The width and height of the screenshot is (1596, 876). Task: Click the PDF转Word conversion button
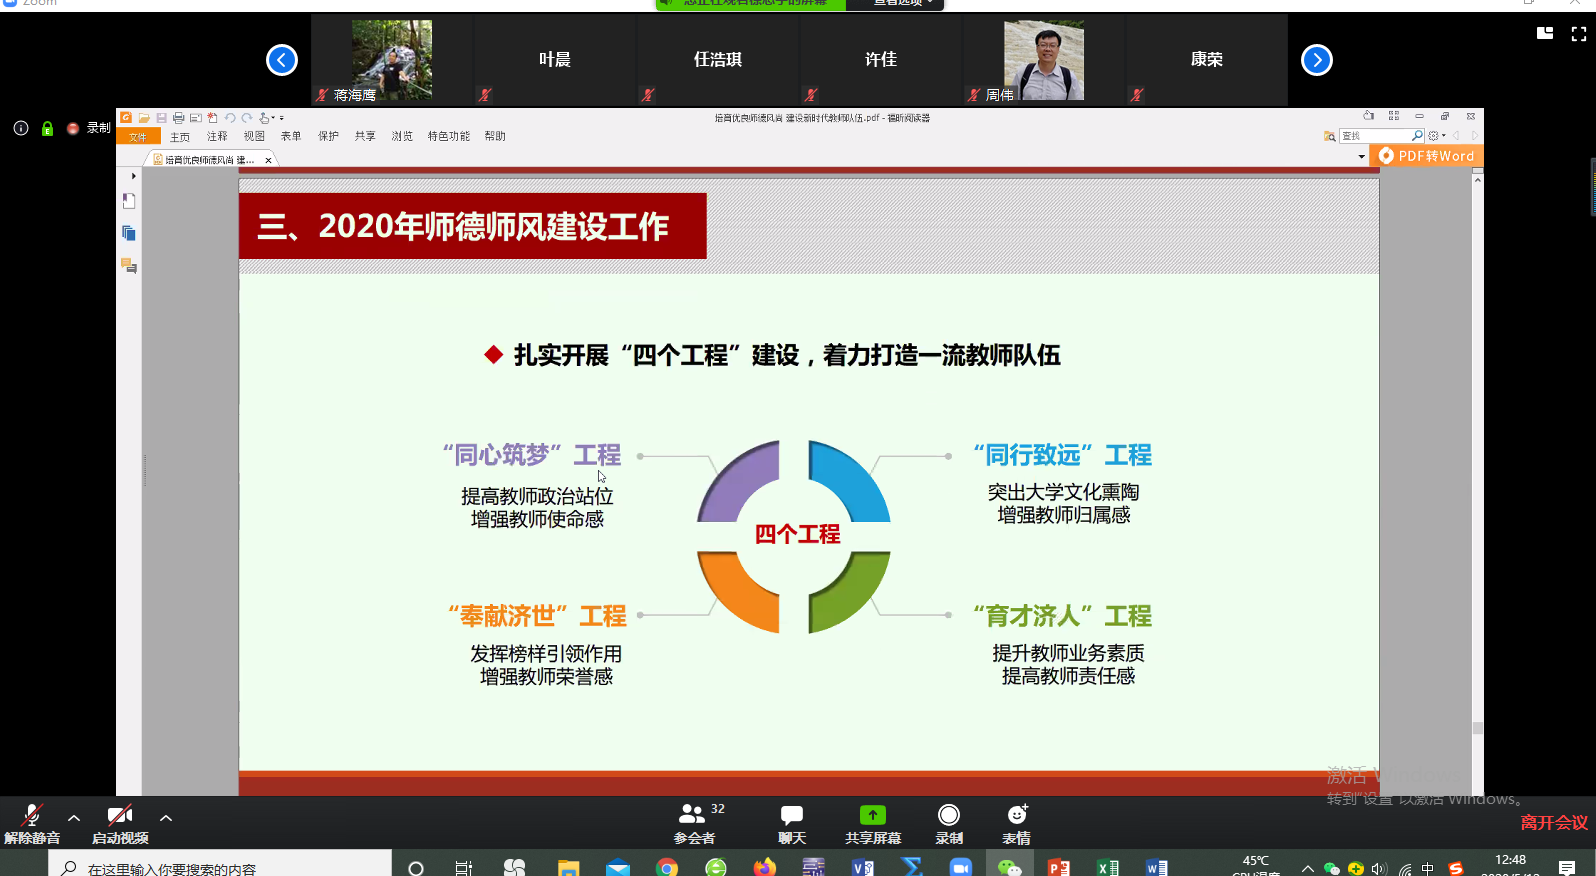[x=1427, y=156]
